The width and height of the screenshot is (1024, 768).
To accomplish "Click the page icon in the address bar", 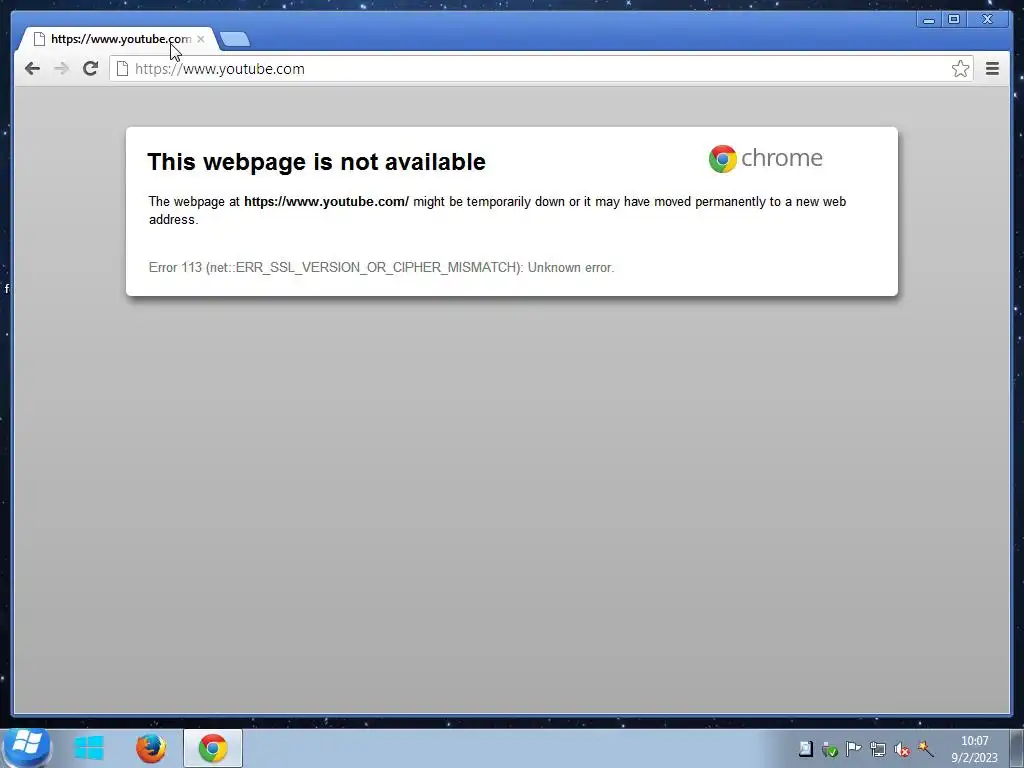I will point(122,69).
